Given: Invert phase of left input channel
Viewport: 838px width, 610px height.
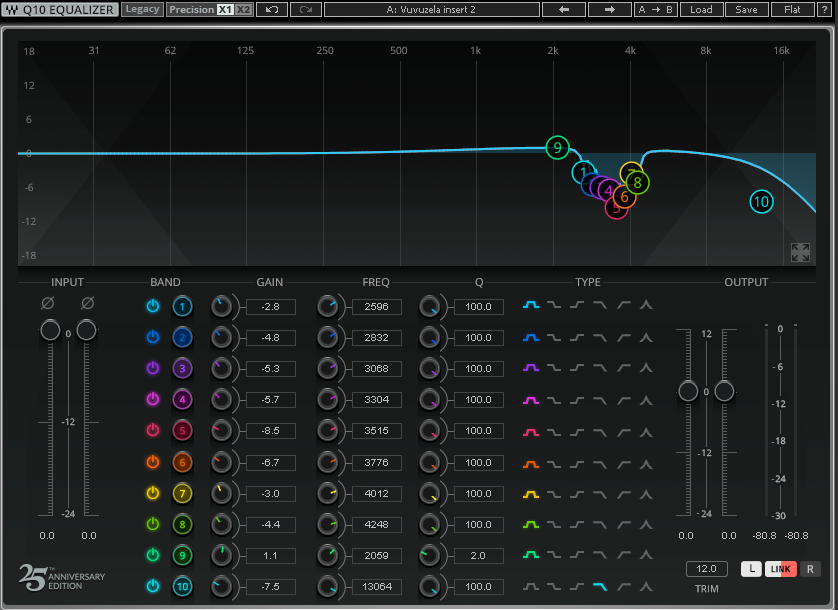Looking at the screenshot, I should coord(48,303).
